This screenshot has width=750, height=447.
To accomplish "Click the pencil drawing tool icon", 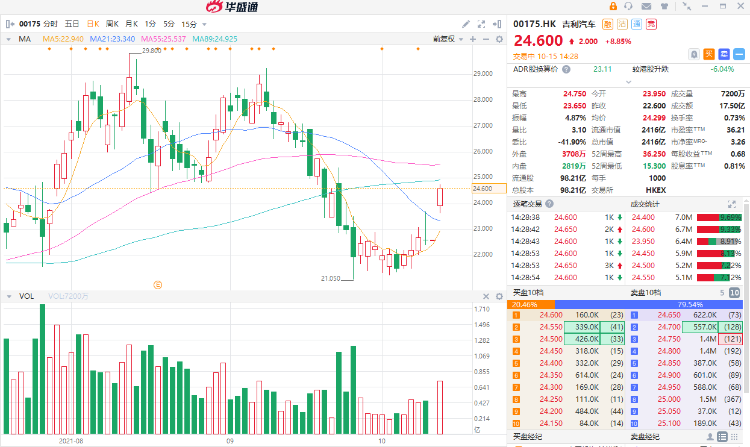I will coord(466,22).
